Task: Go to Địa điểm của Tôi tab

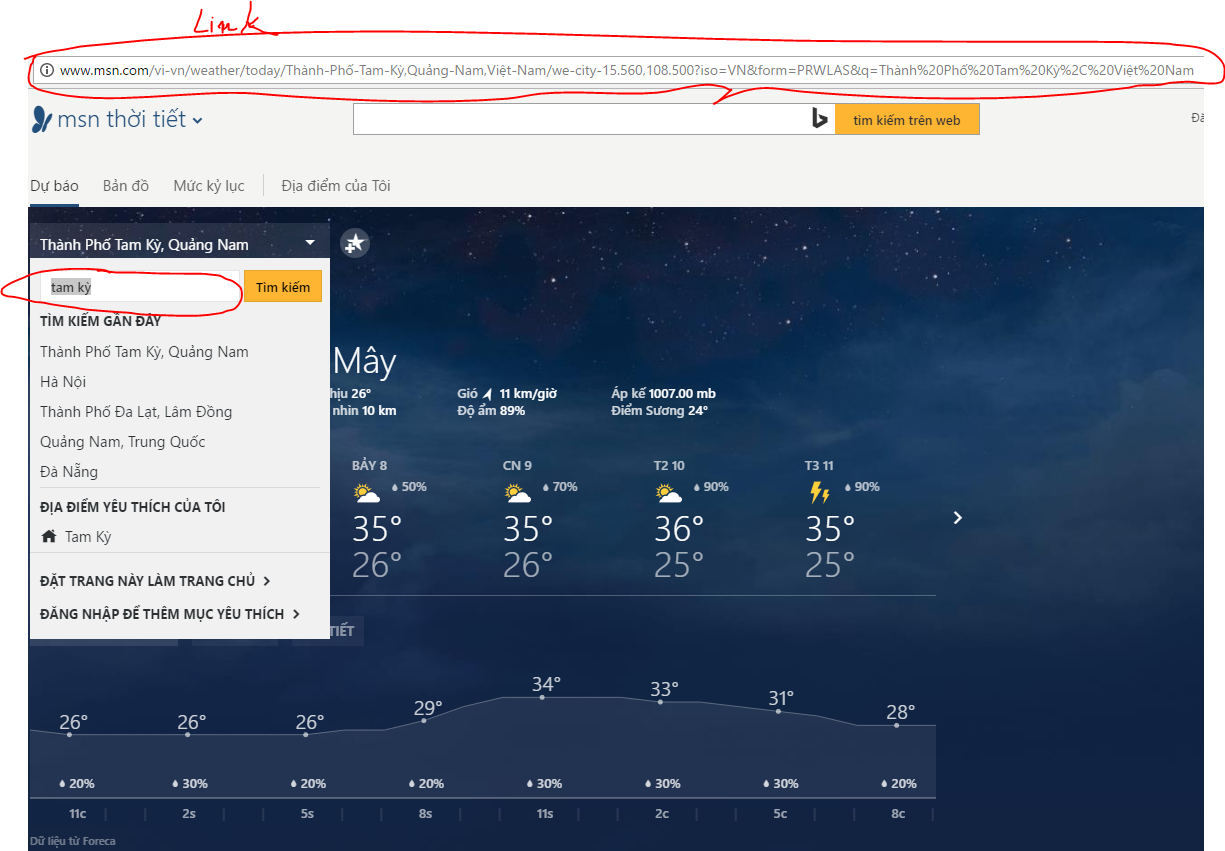Action: (x=336, y=186)
